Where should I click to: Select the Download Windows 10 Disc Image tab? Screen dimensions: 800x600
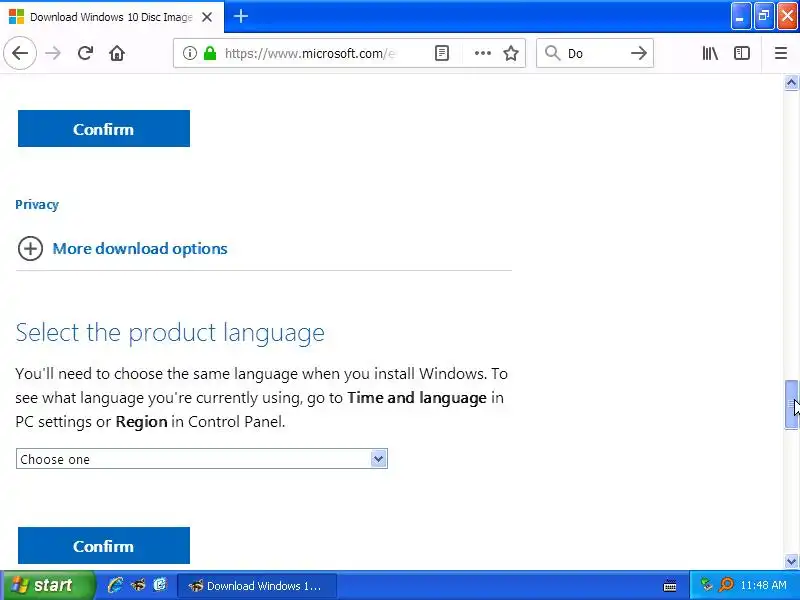(x=111, y=17)
